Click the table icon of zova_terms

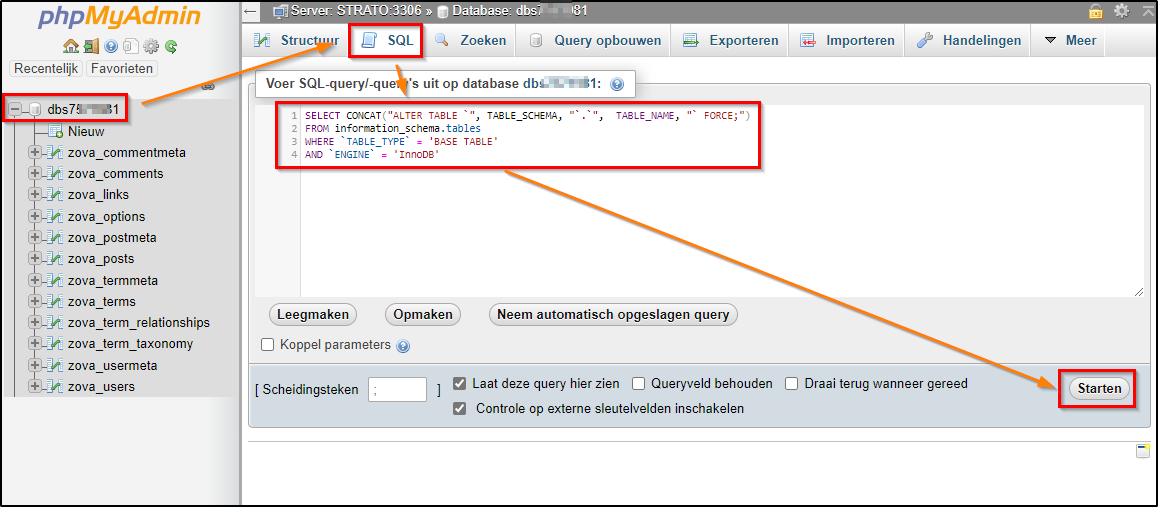(x=55, y=302)
